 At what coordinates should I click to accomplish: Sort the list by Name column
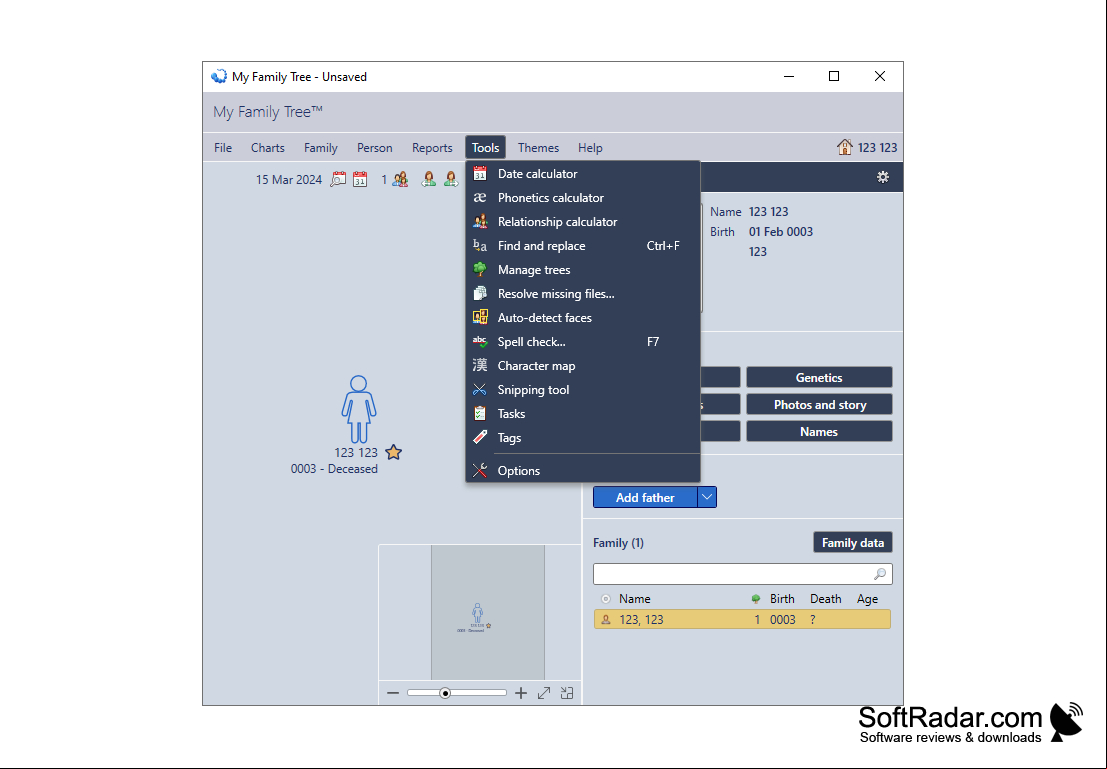point(635,599)
